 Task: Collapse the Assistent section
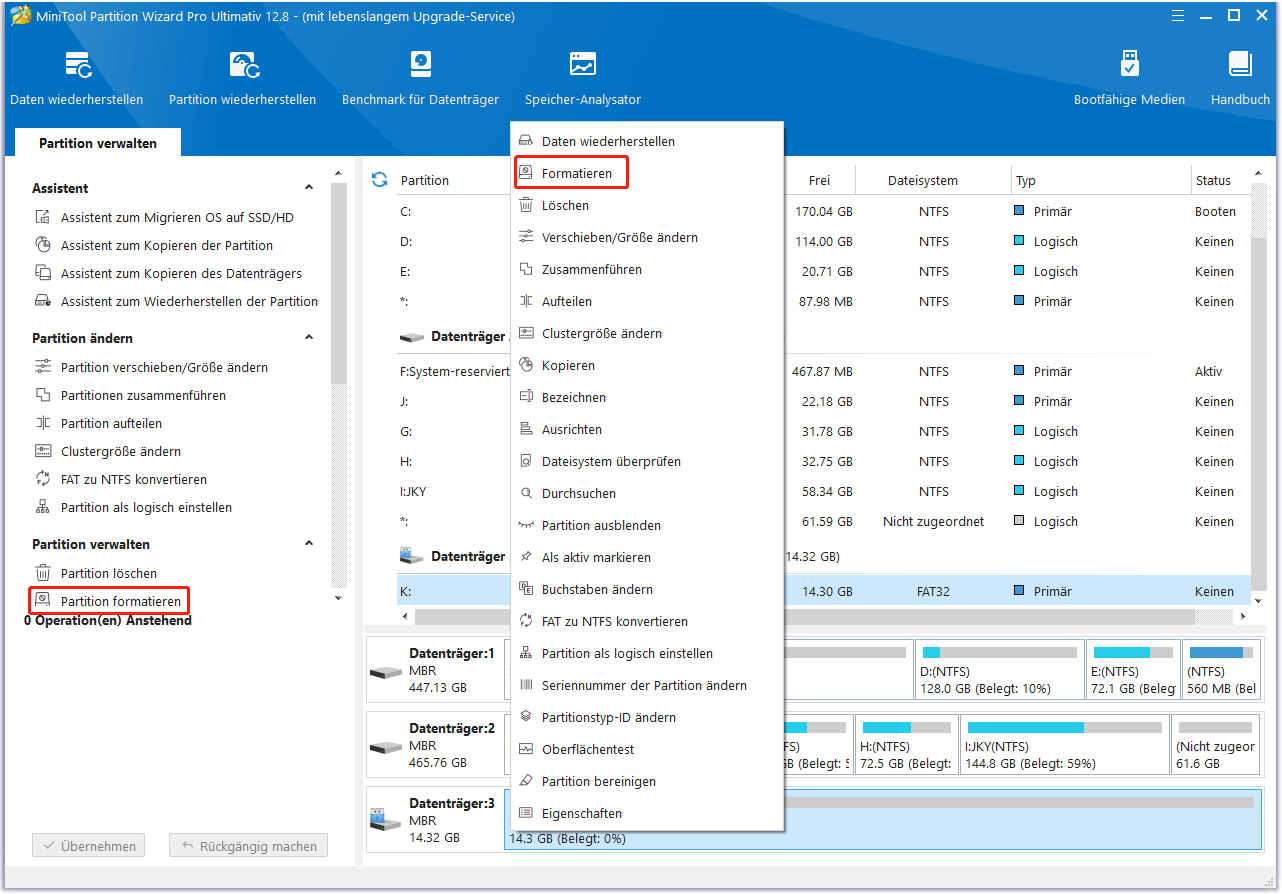point(309,188)
